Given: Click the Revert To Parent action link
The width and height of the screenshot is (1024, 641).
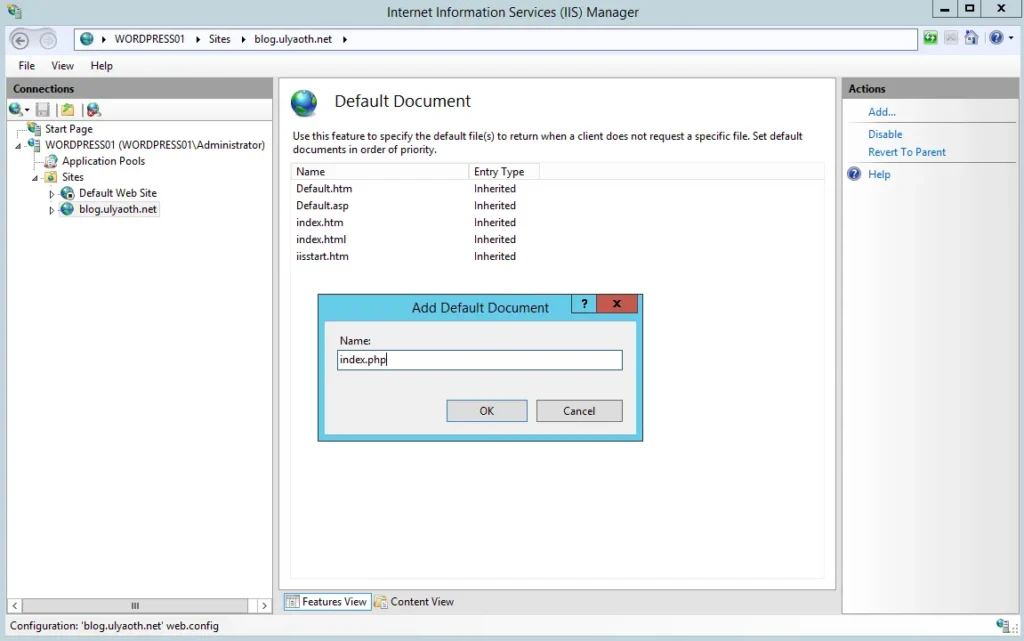Looking at the screenshot, I should (x=906, y=152).
